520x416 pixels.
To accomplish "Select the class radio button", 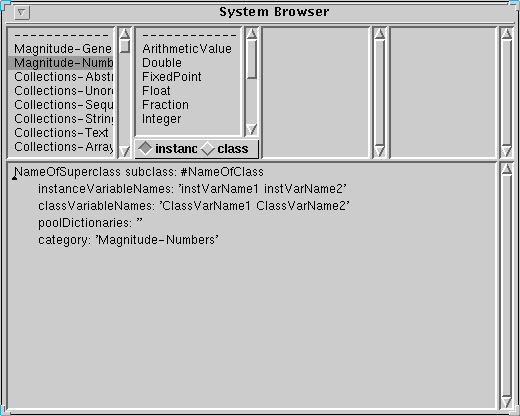I will point(225,149).
